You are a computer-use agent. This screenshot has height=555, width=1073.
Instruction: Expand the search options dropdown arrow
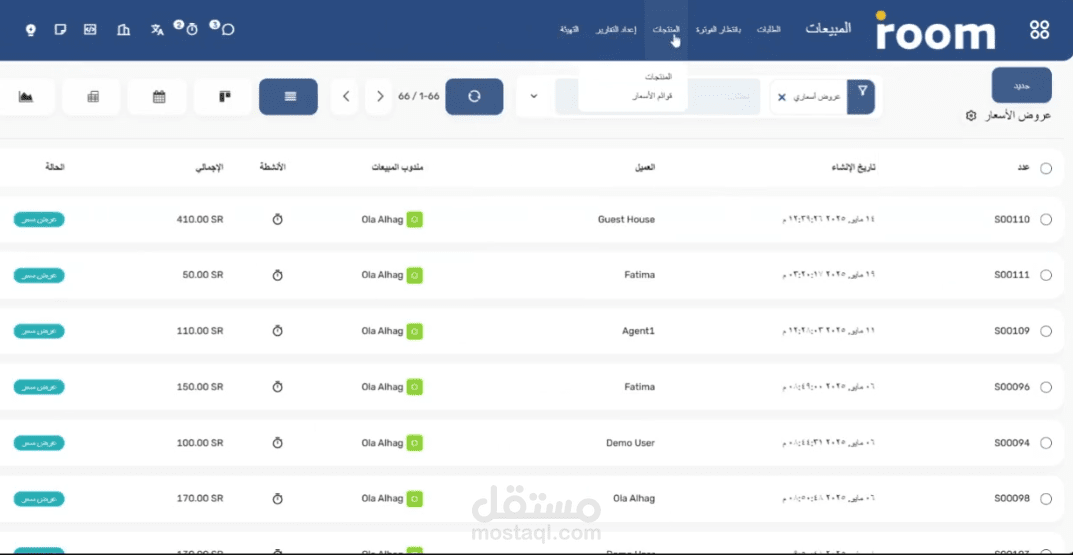click(x=534, y=96)
